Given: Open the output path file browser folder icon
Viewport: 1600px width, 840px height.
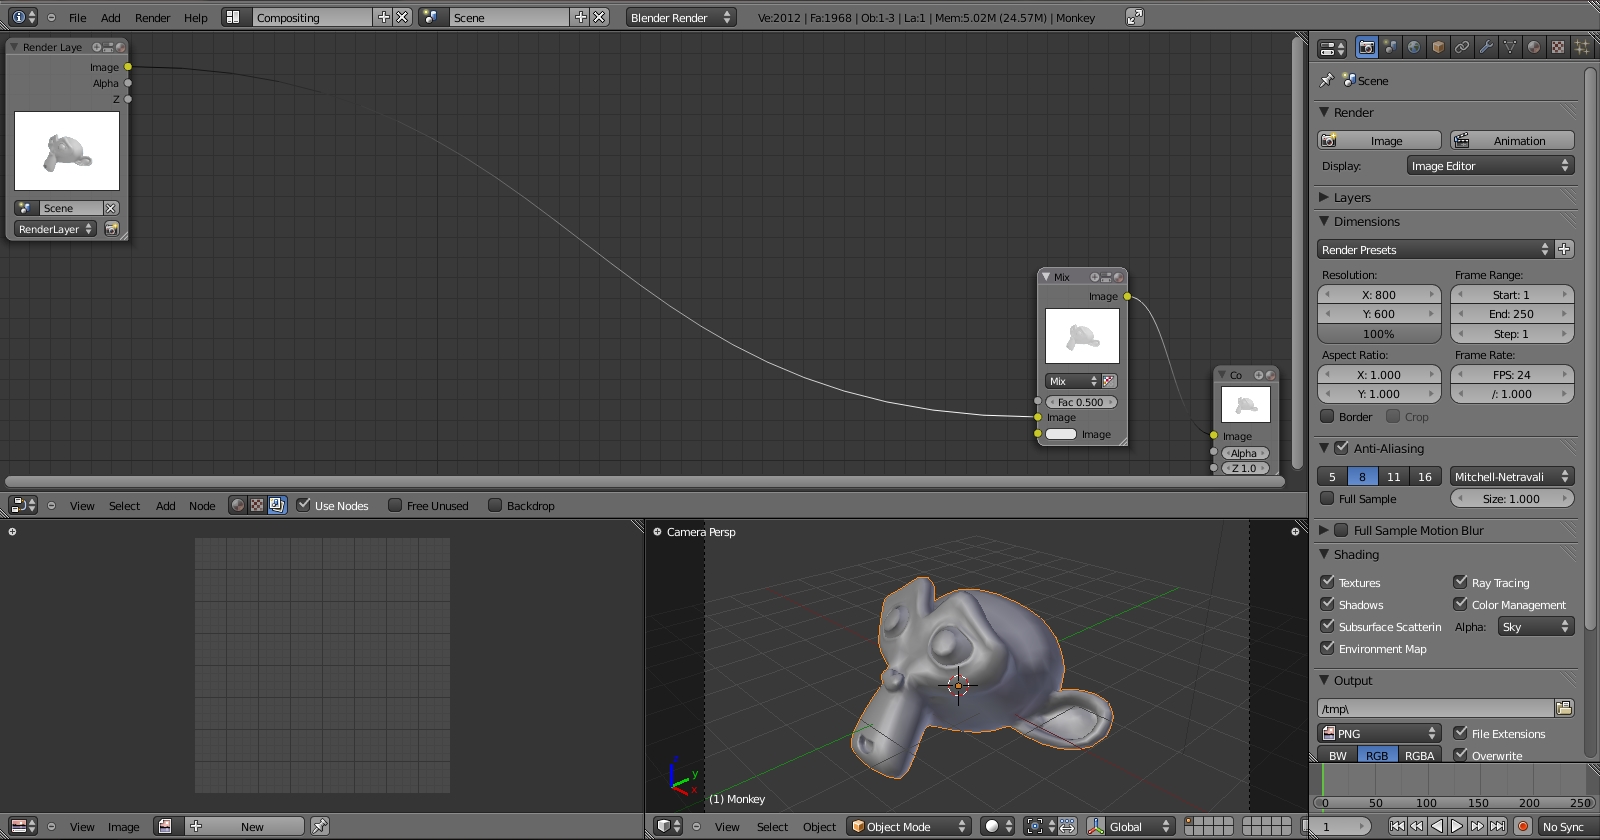Looking at the screenshot, I should 1565,708.
